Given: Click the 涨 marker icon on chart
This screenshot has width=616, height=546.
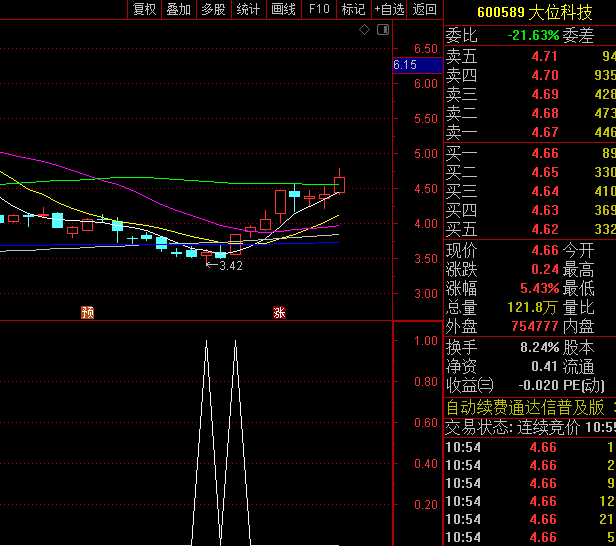Looking at the screenshot, I should point(280,312).
